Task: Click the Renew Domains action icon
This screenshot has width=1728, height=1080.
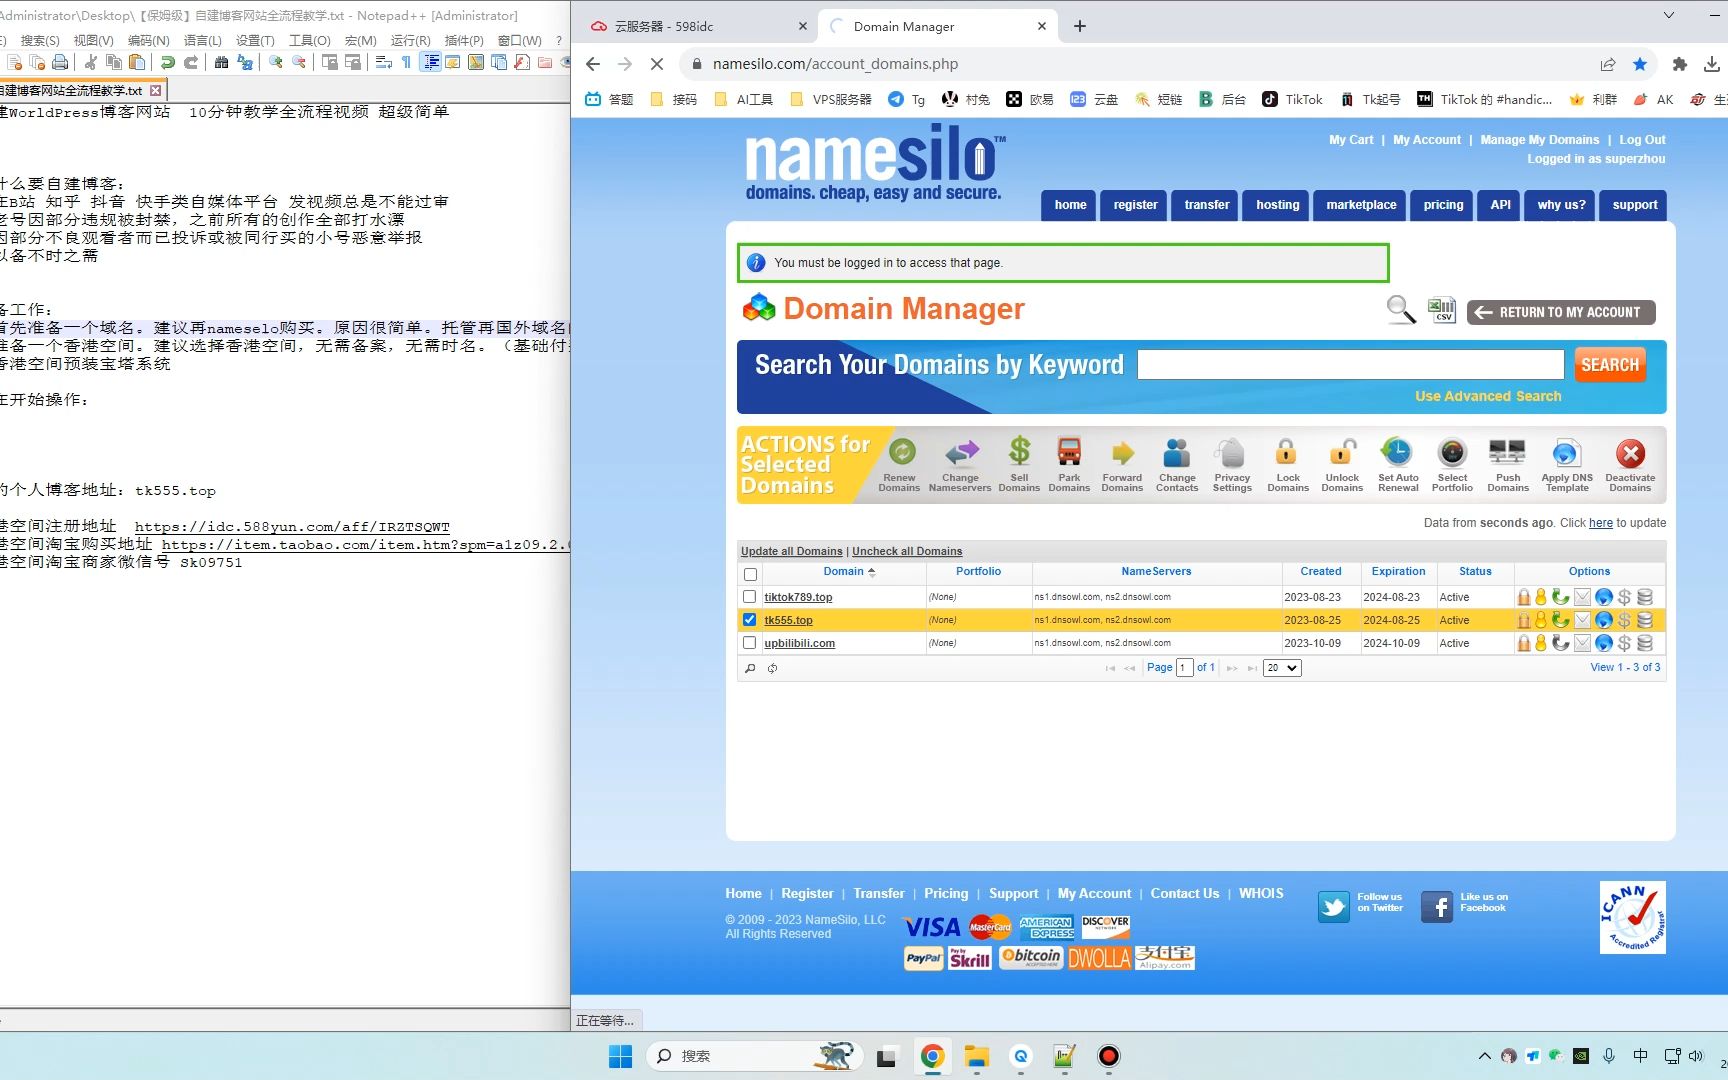Action: [901, 453]
